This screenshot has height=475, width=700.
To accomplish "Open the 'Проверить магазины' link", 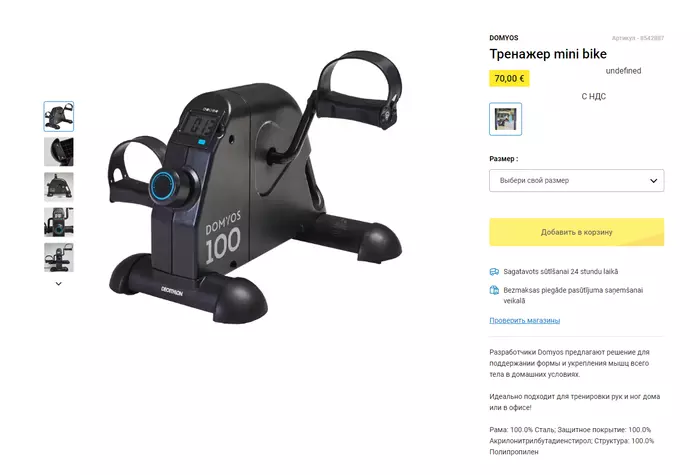I will click(x=525, y=321).
